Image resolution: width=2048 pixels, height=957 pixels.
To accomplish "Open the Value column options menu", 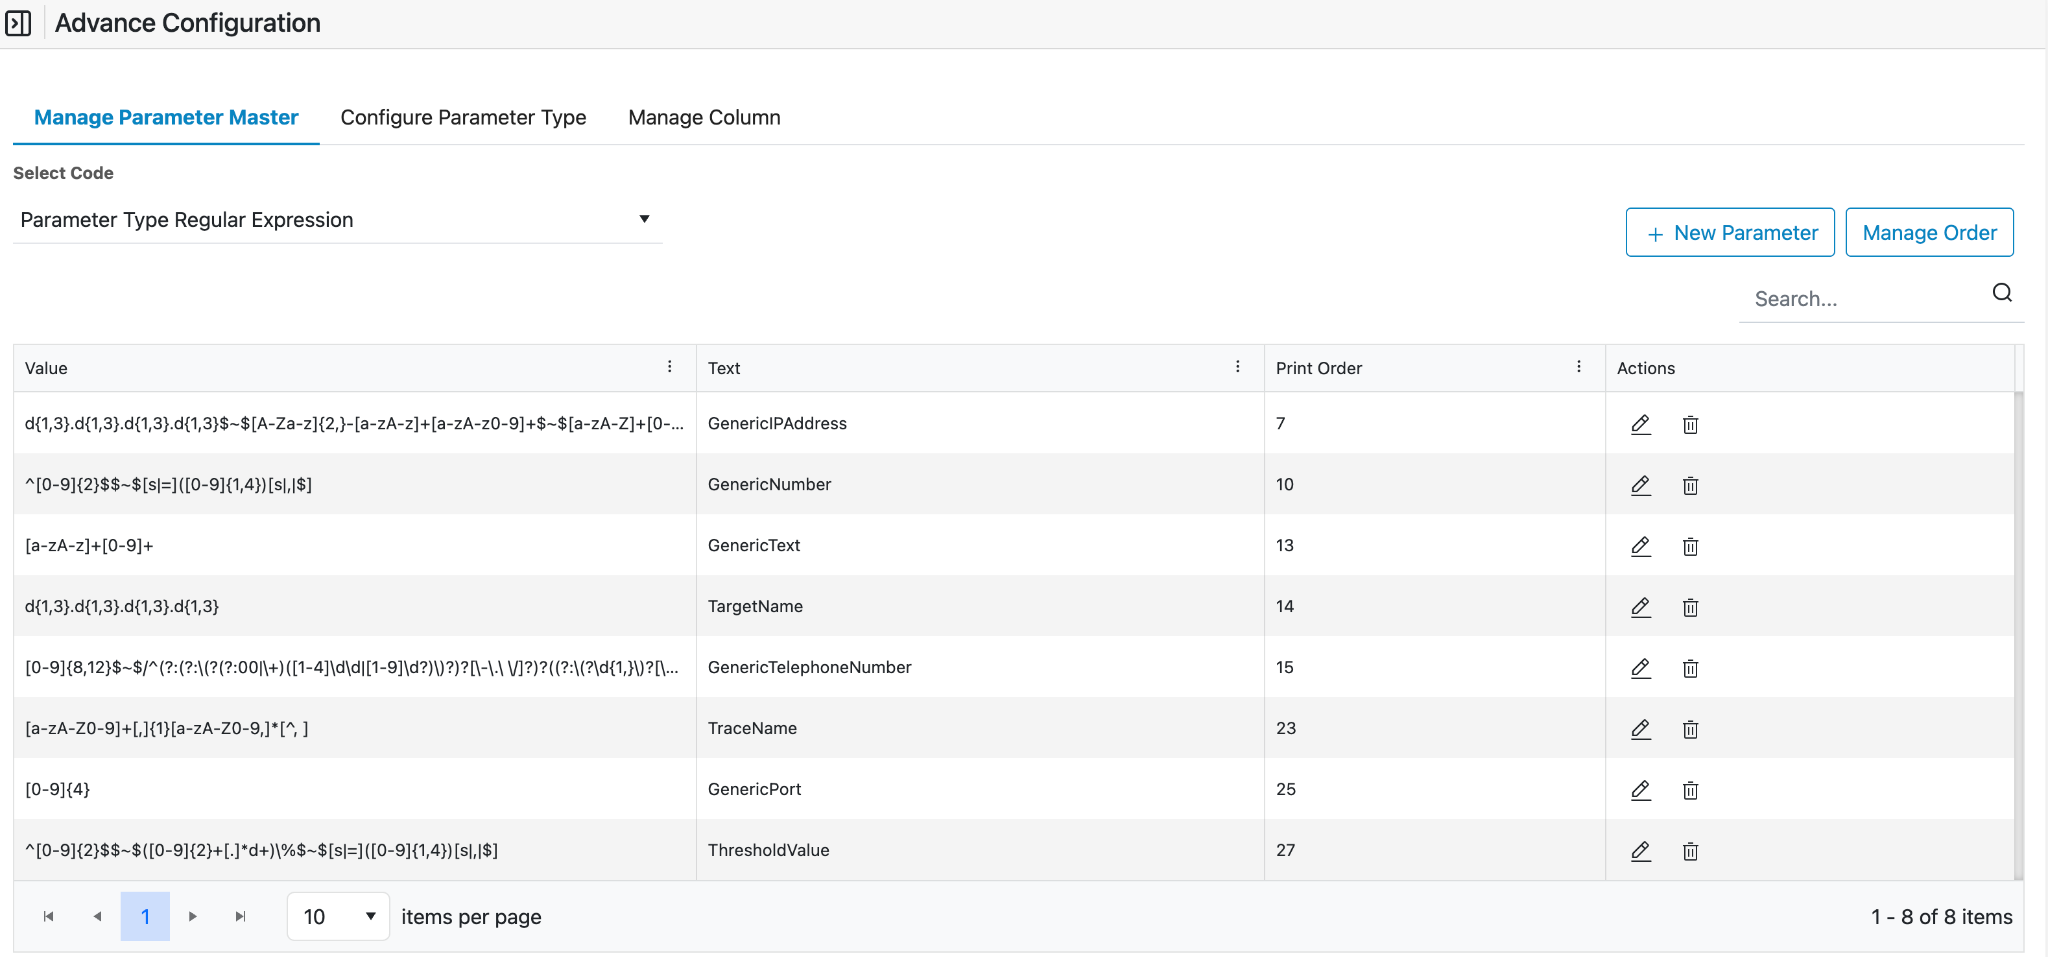I will click(x=670, y=367).
